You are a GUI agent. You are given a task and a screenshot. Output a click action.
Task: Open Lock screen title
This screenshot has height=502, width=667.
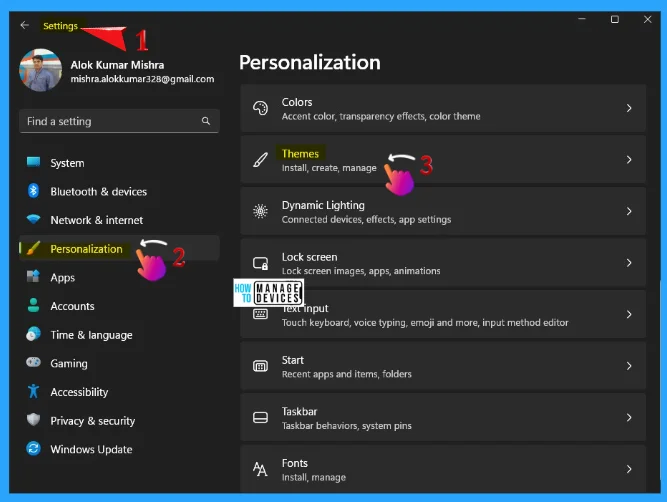point(309,257)
